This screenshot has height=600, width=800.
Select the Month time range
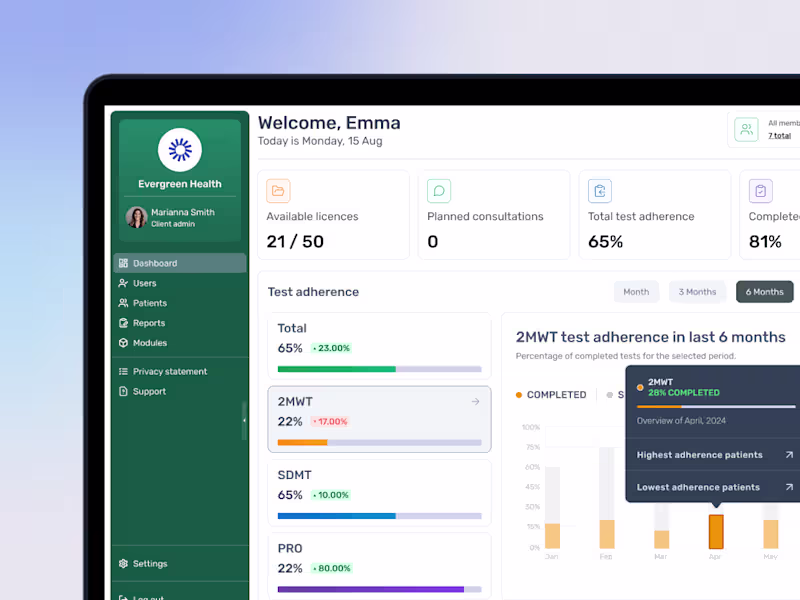coord(636,292)
